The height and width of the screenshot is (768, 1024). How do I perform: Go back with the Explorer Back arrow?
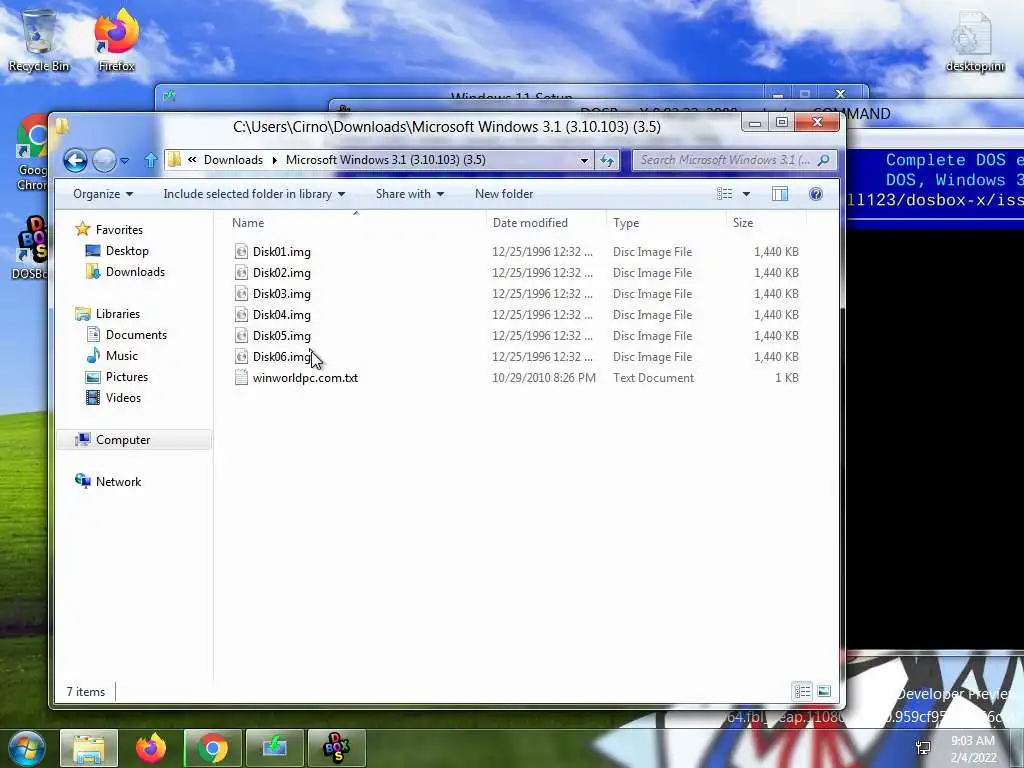tap(75, 160)
